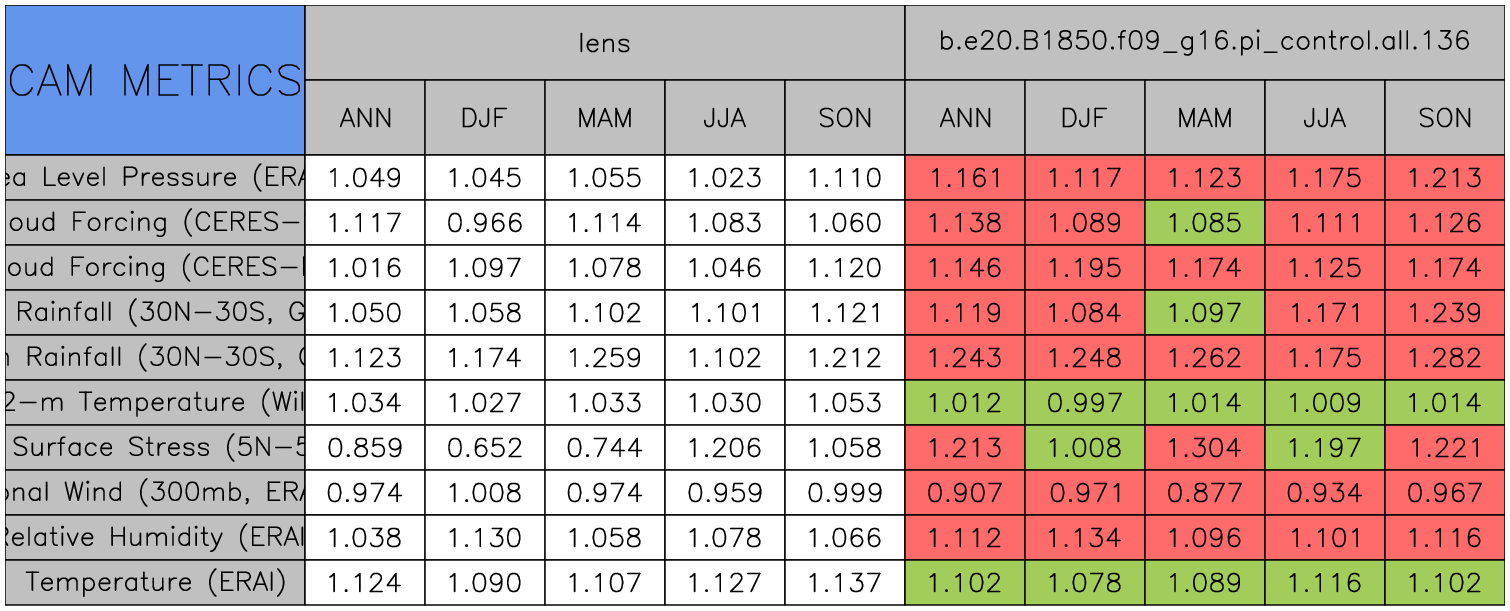Click the Surface Stress row label
This screenshot has width=1510, height=611.
click(x=155, y=447)
